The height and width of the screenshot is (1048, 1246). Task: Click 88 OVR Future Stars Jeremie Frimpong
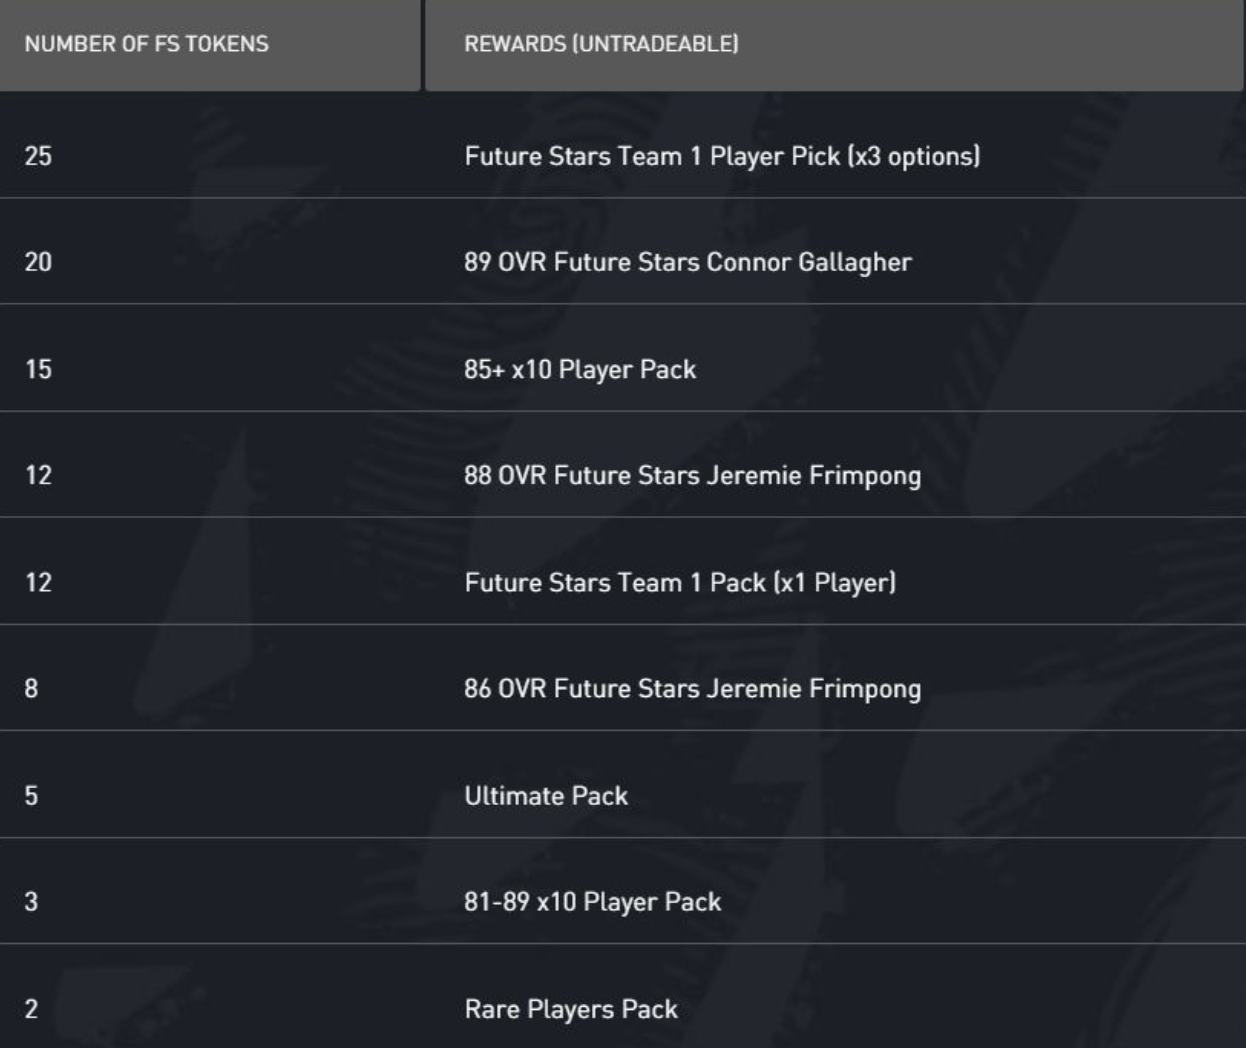(x=692, y=475)
